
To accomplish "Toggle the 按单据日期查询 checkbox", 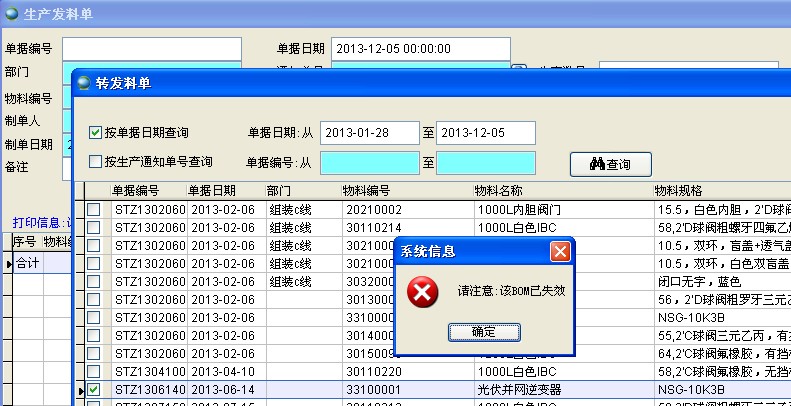I will [96, 132].
